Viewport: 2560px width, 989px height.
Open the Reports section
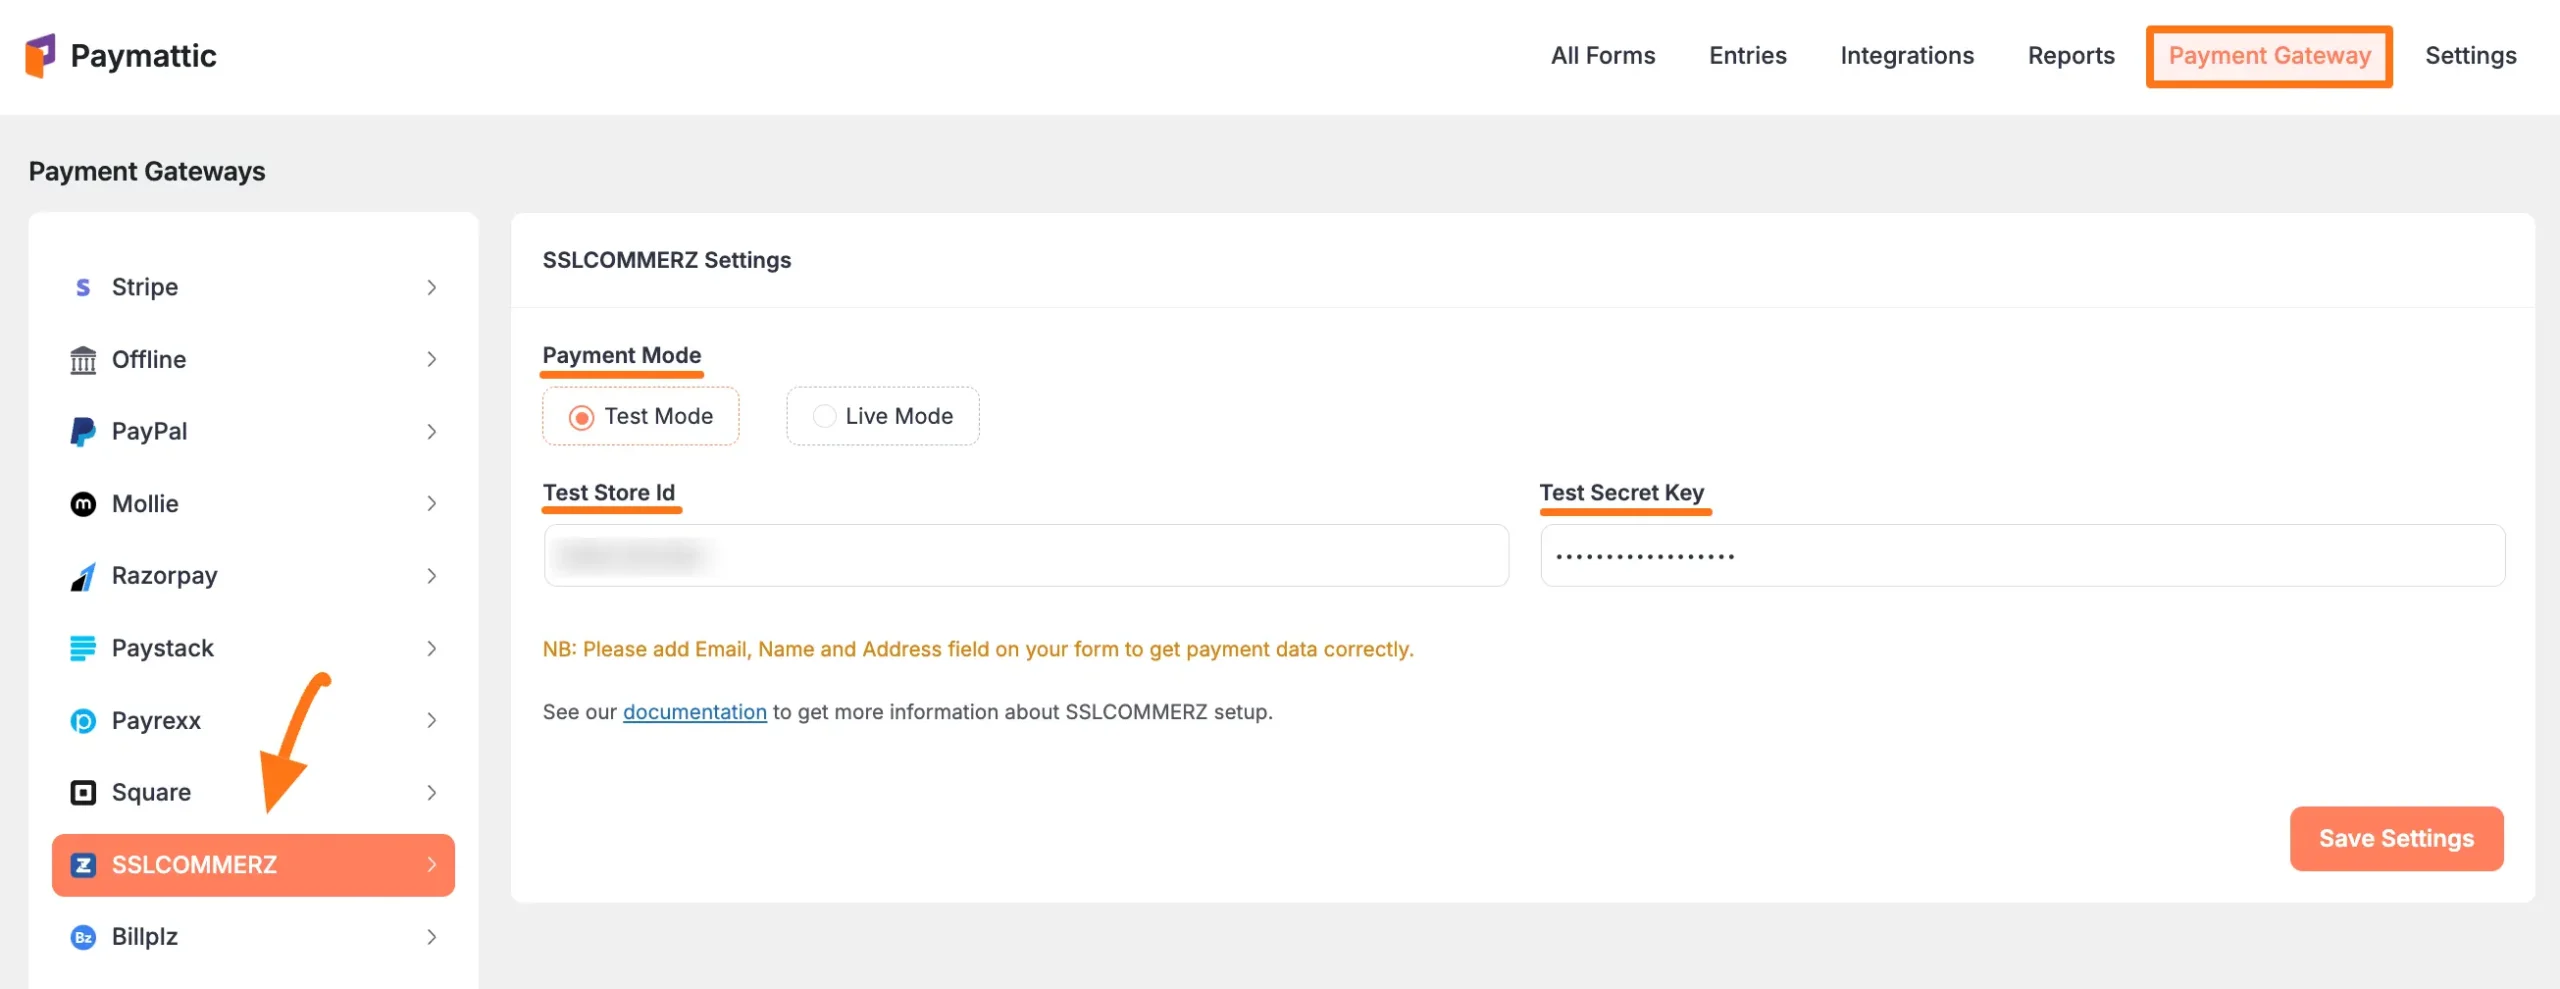point(2070,55)
